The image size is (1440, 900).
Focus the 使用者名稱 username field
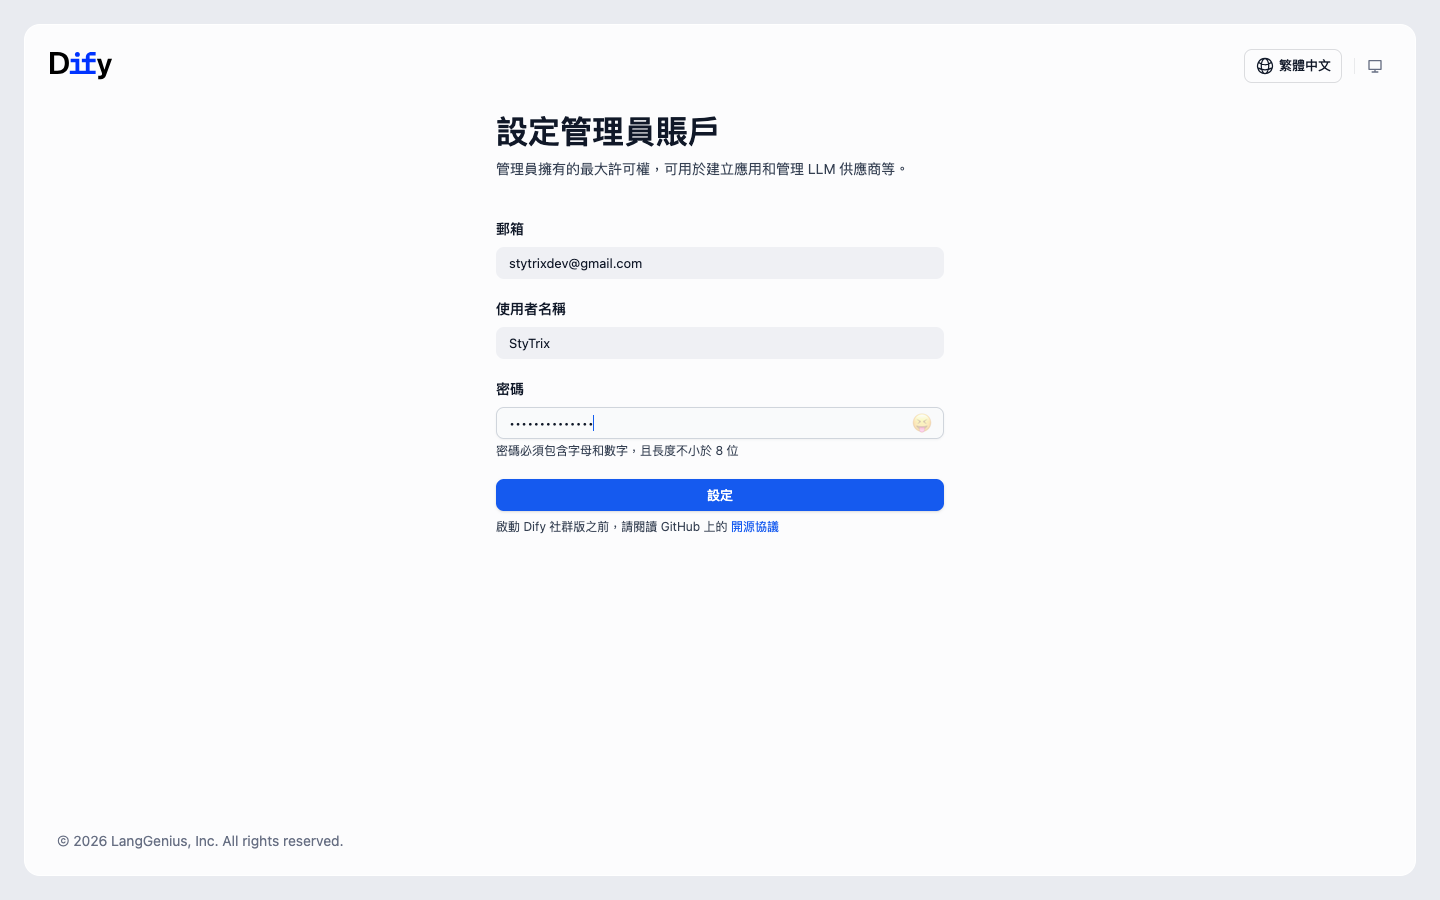(x=720, y=343)
